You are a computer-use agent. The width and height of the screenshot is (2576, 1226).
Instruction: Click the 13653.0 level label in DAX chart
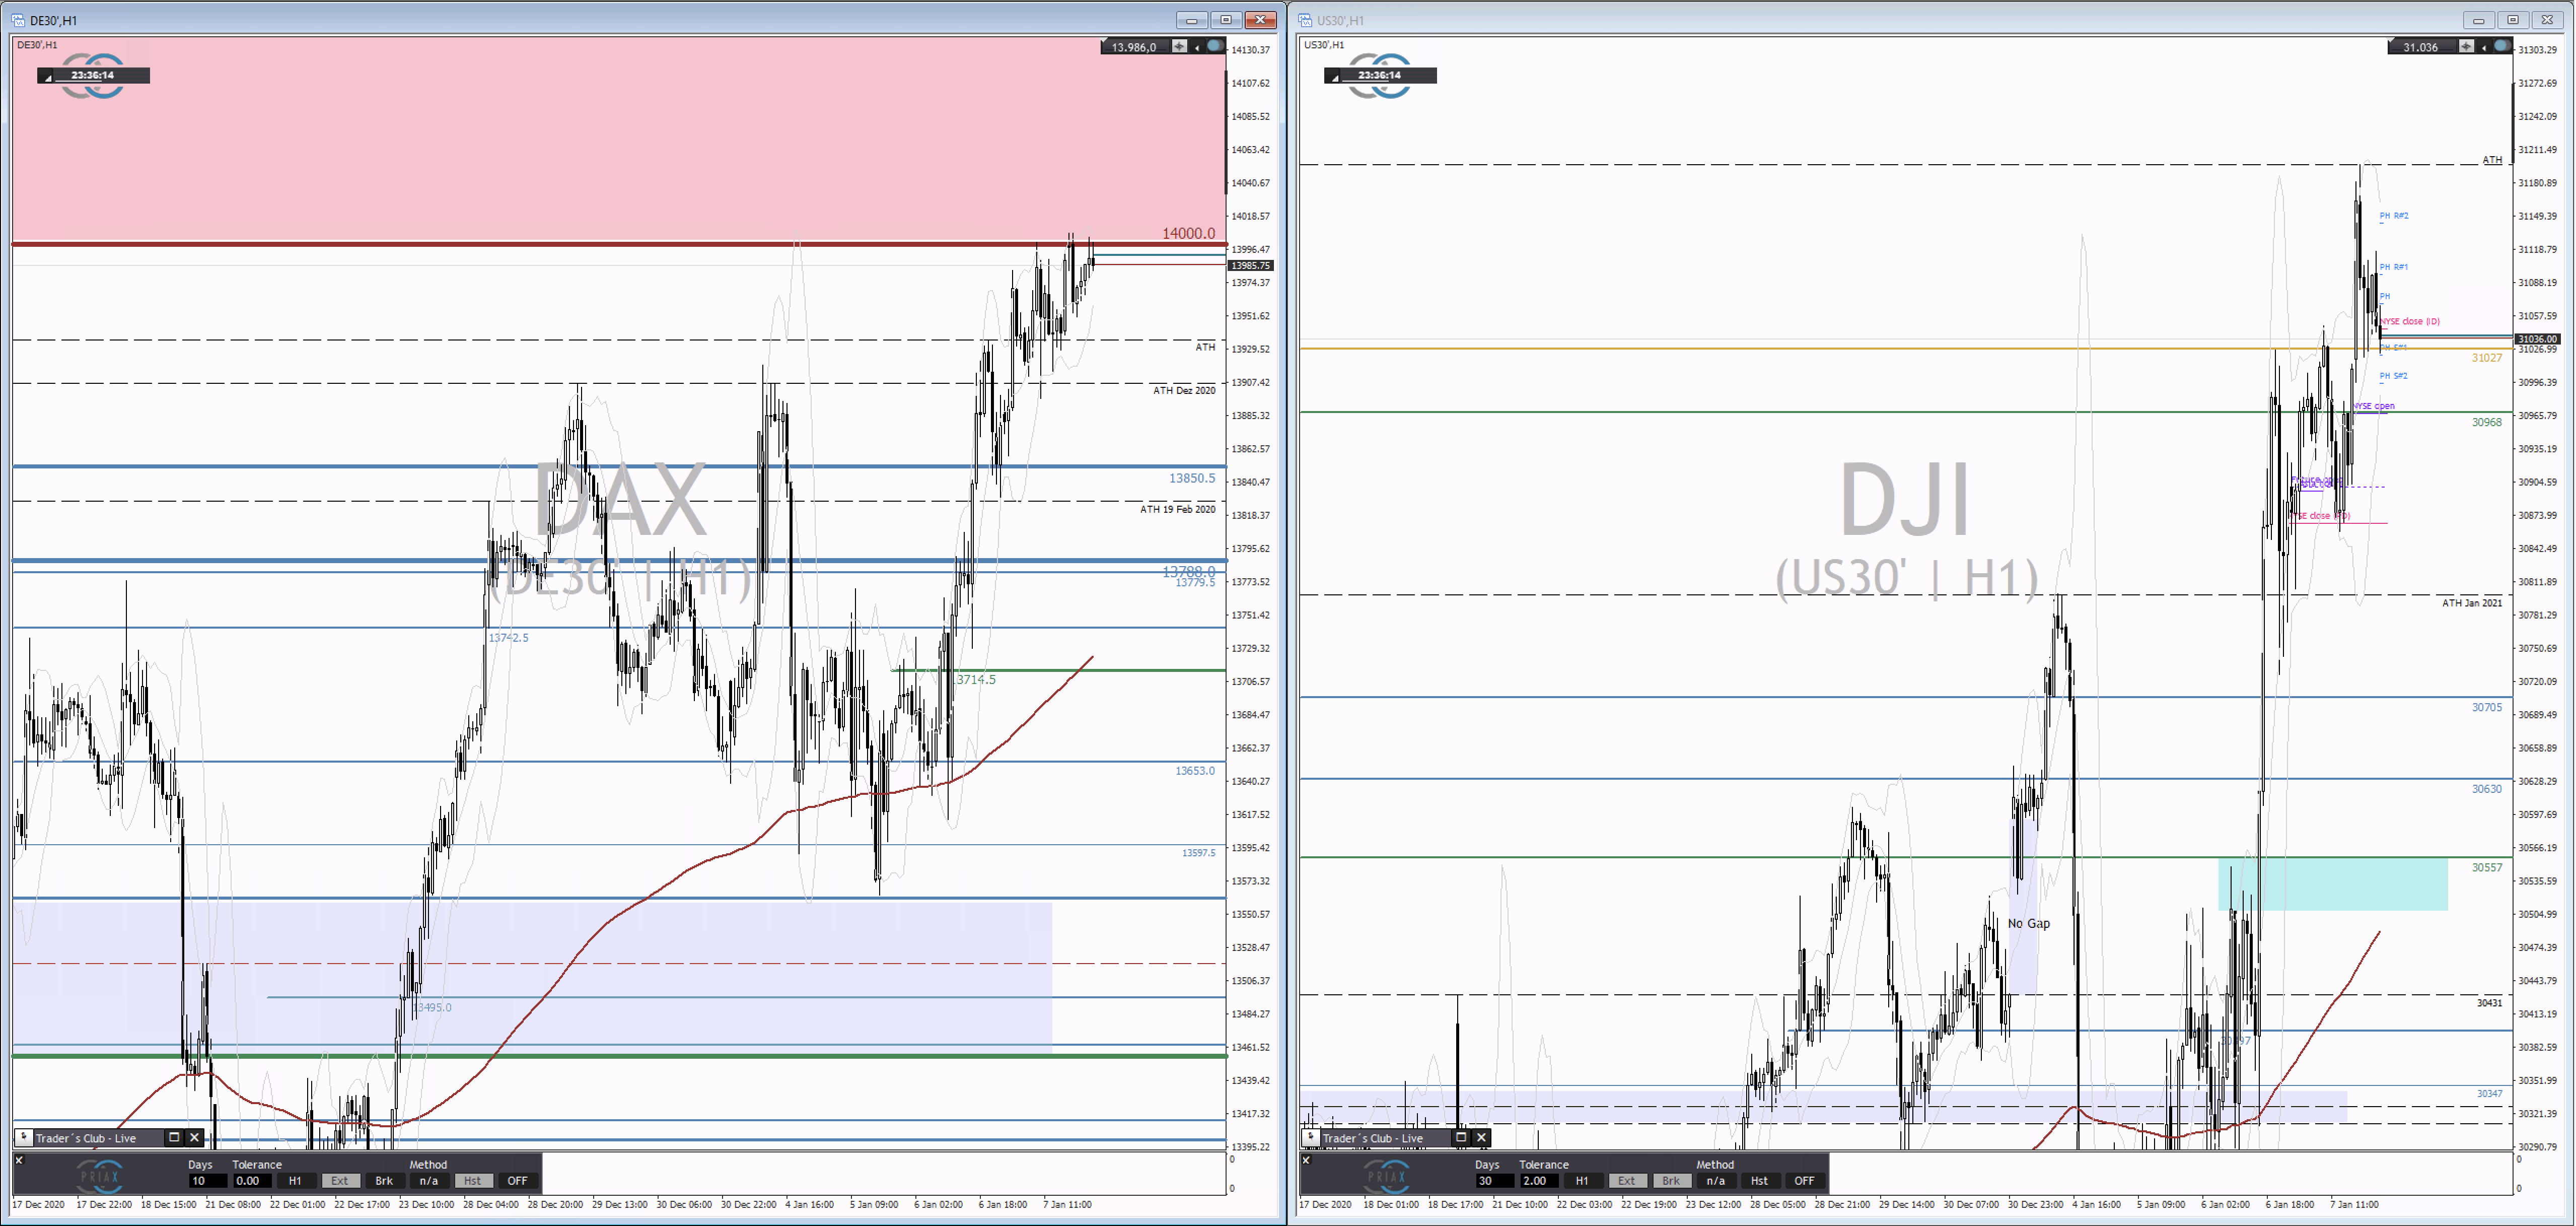[1195, 771]
